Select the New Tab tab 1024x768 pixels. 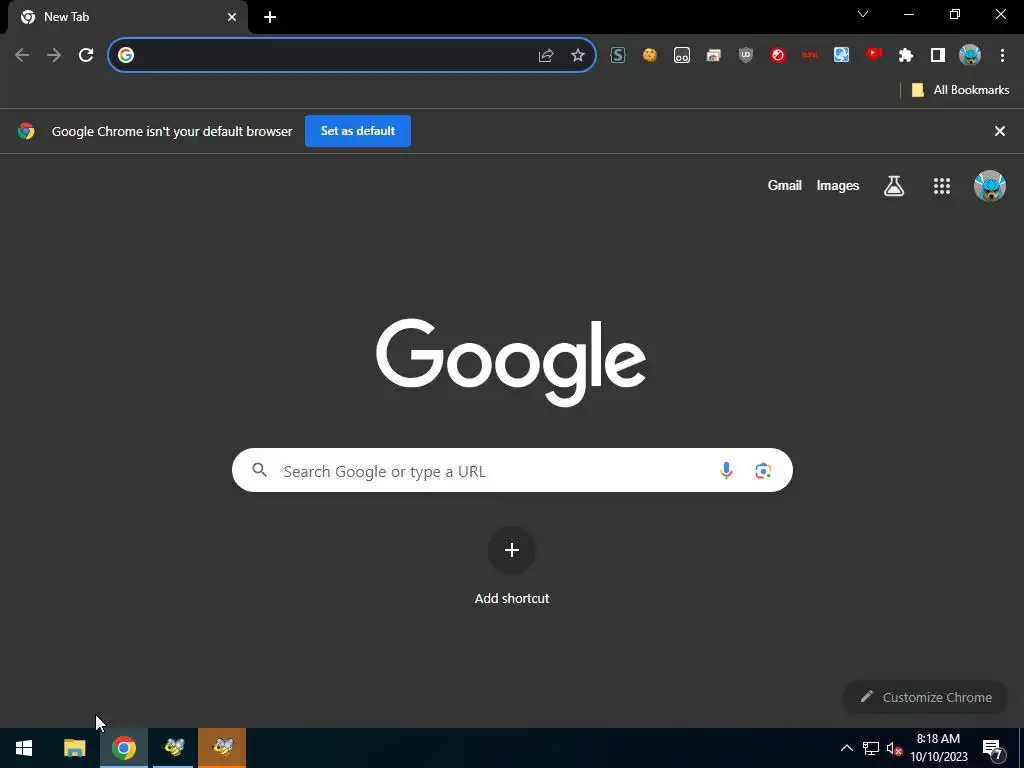(127, 17)
